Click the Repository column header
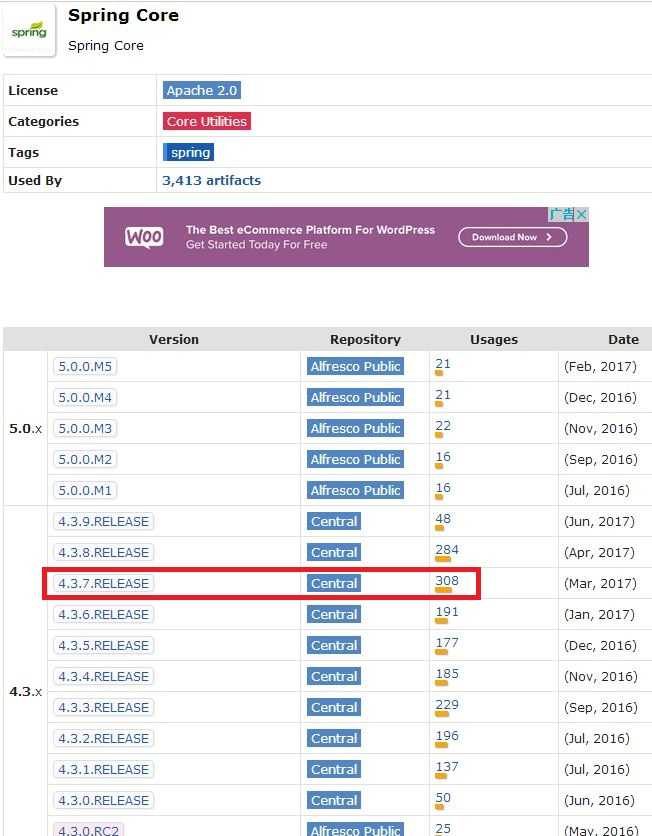The image size is (652, 836). (x=365, y=339)
